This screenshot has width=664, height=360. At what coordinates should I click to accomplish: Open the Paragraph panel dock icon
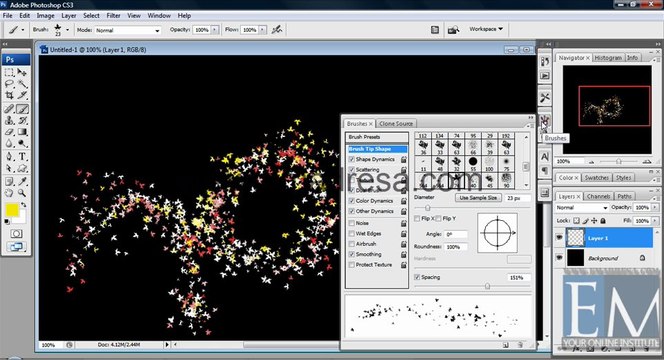tap(545, 171)
